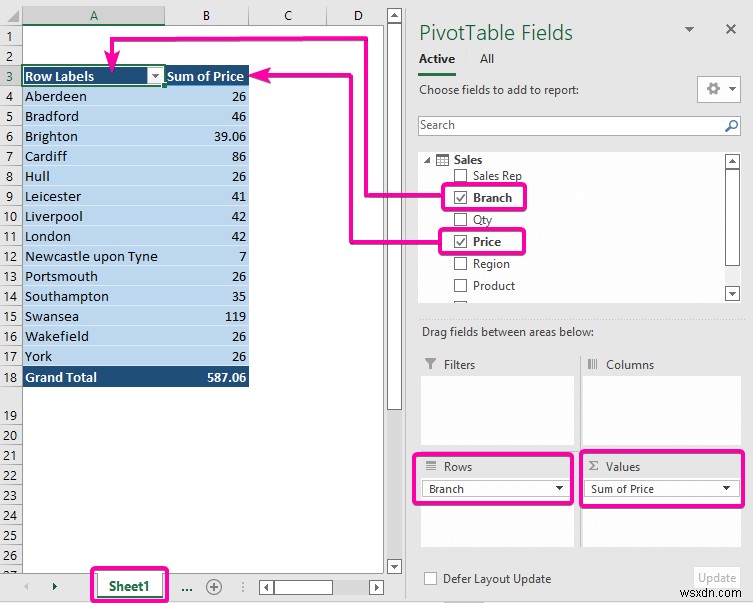Select column C header
This screenshot has width=753, height=603.
tap(288, 16)
